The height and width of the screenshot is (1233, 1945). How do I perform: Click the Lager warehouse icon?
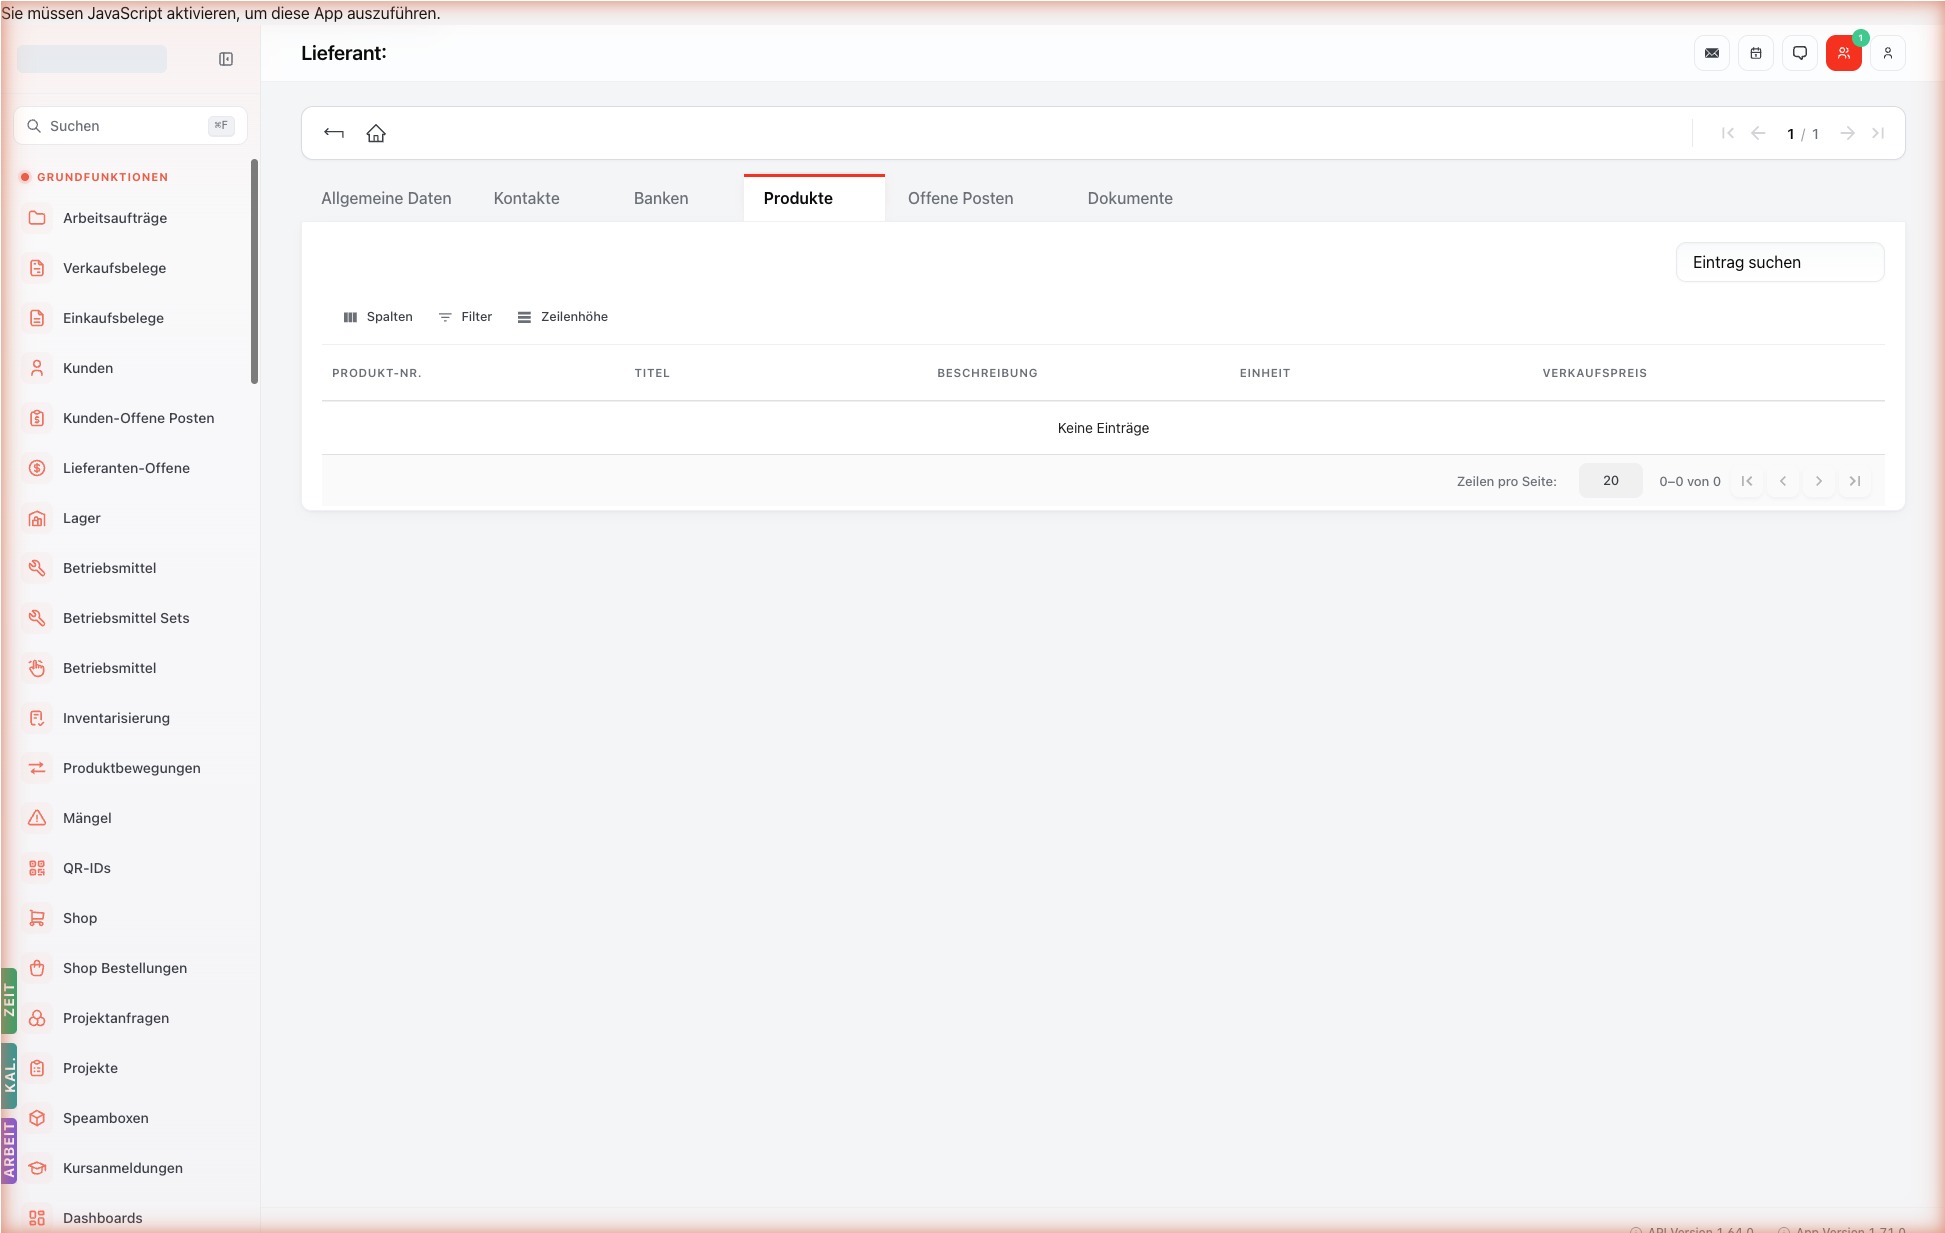tap(37, 518)
